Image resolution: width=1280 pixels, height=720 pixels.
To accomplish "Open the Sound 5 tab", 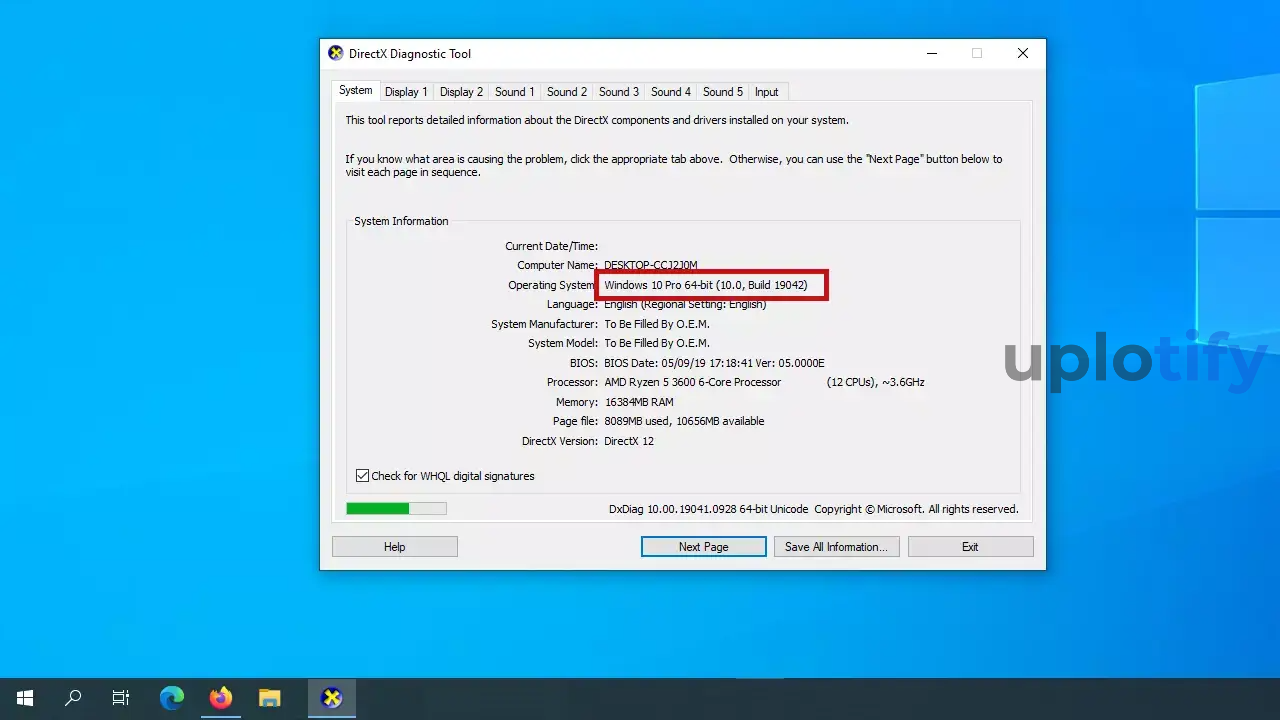I will 723,92.
